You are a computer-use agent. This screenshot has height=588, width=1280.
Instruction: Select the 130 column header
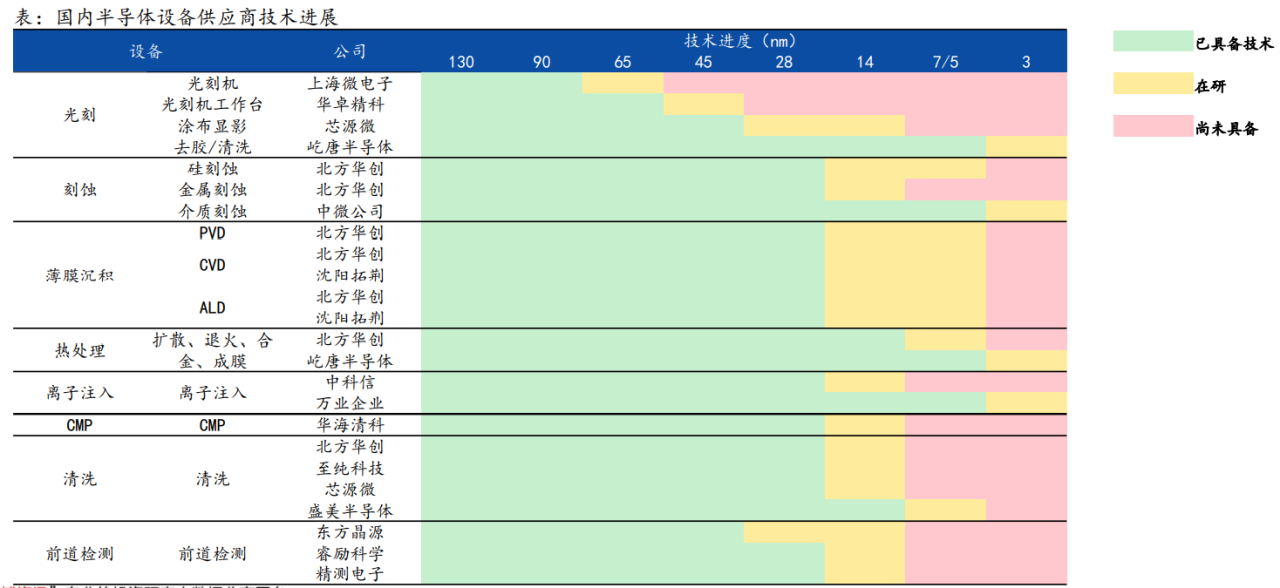click(x=460, y=62)
